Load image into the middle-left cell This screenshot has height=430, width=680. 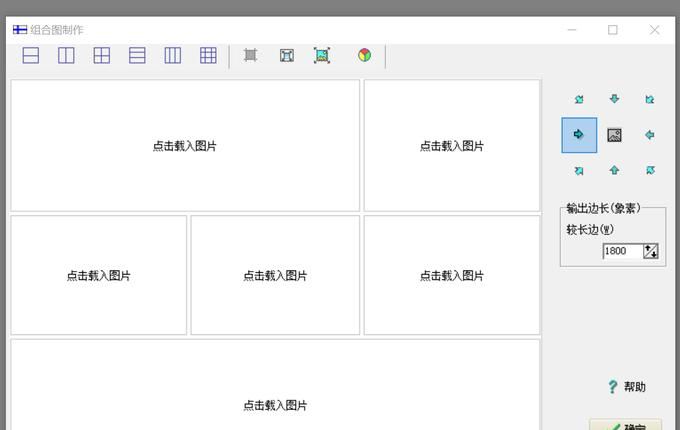pos(99,275)
